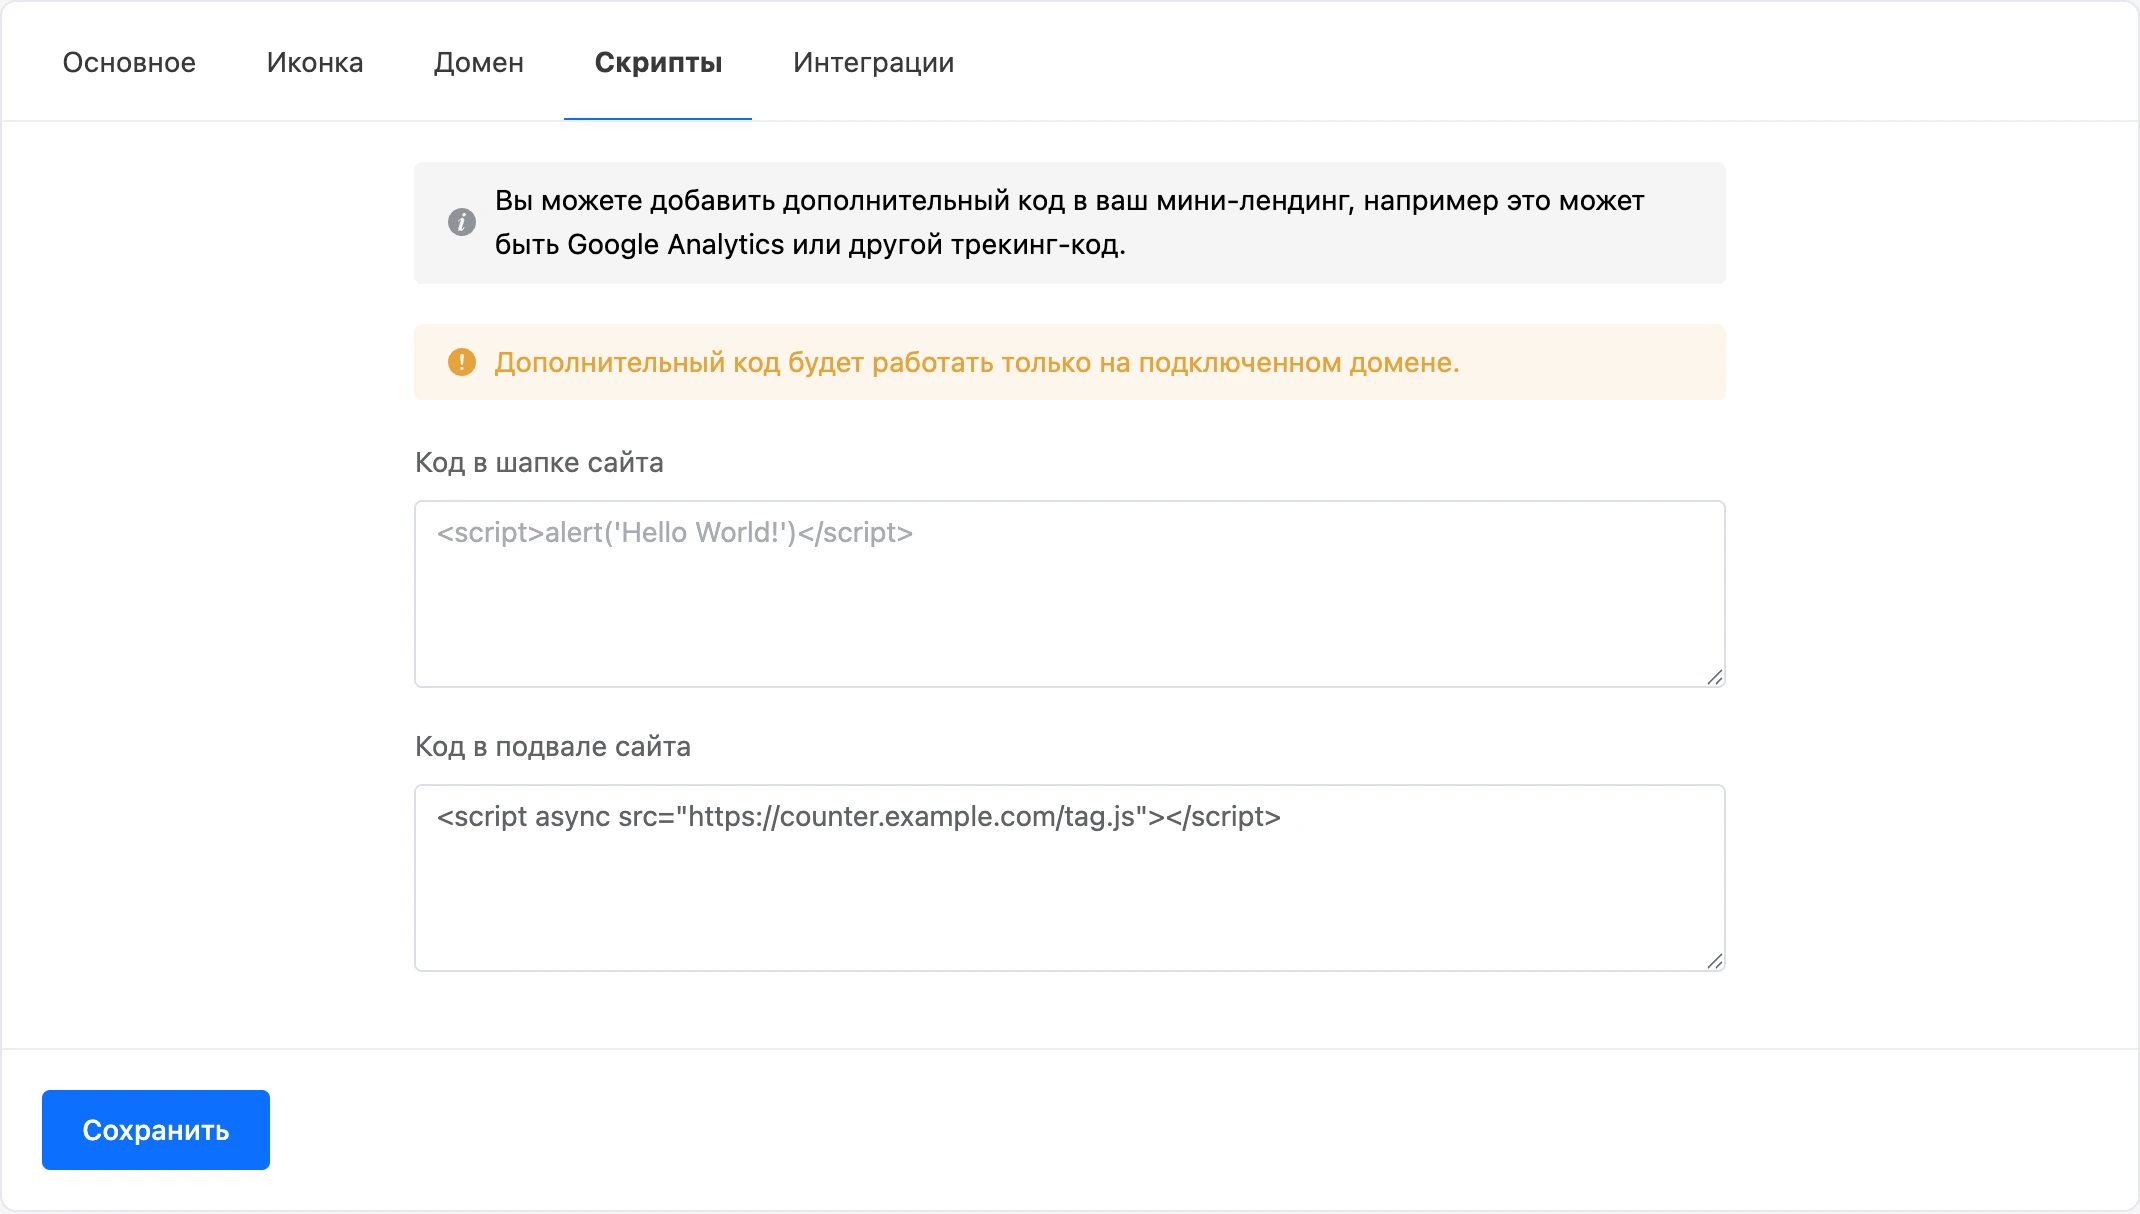Click the gray info icon in notice

click(x=461, y=222)
